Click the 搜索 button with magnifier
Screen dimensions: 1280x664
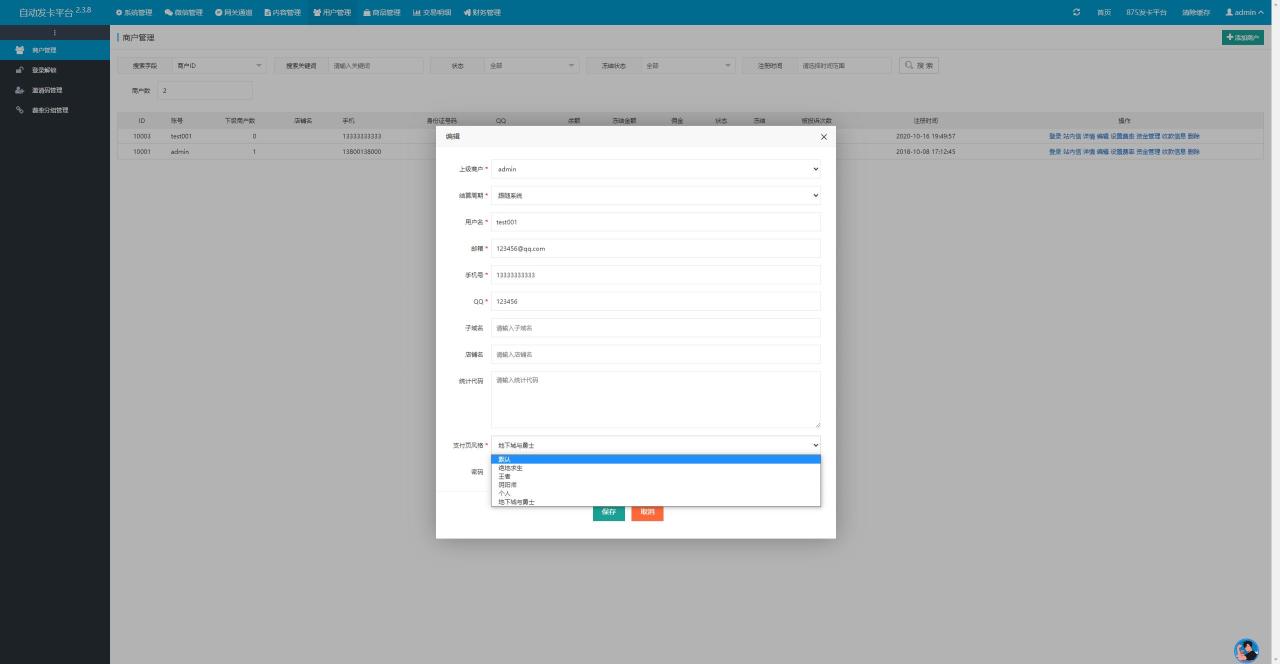[919, 65]
